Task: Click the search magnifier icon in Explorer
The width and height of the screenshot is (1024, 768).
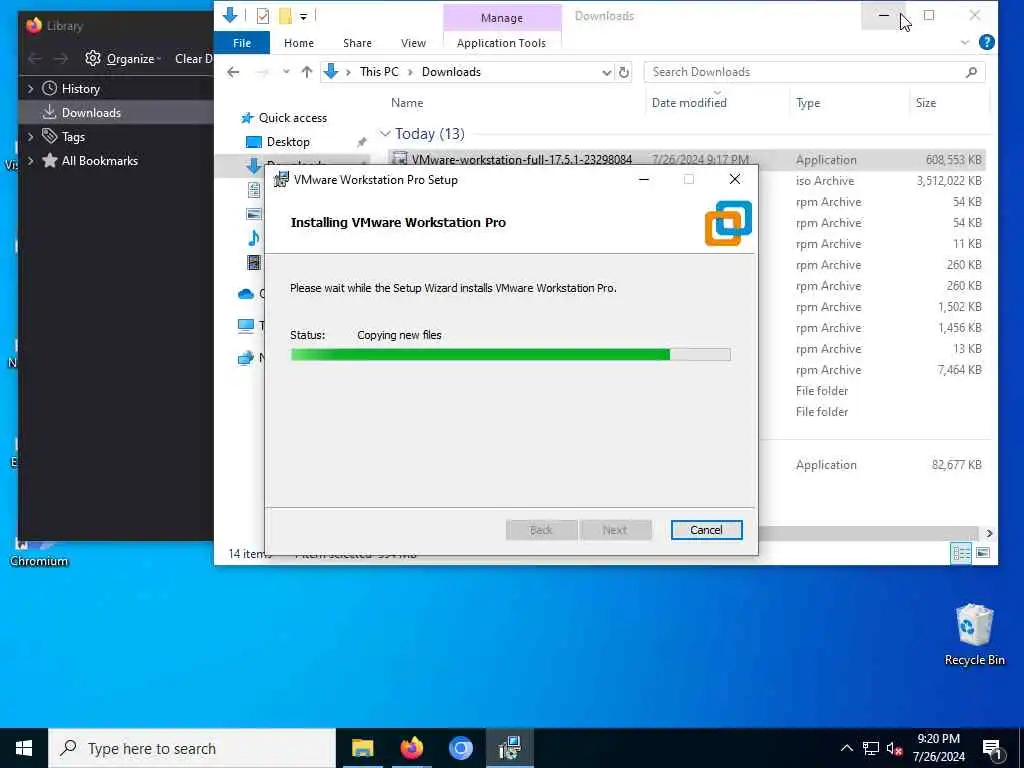Action: coord(971,72)
